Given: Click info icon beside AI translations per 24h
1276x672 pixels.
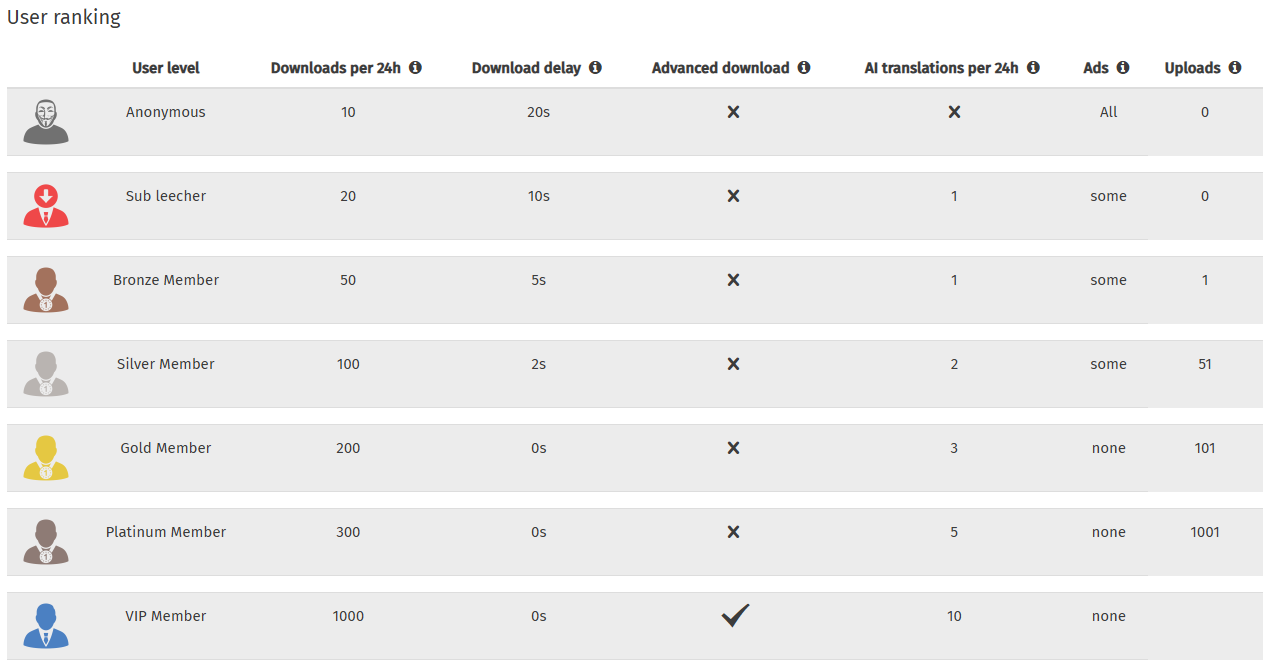Looking at the screenshot, I should (1033, 68).
